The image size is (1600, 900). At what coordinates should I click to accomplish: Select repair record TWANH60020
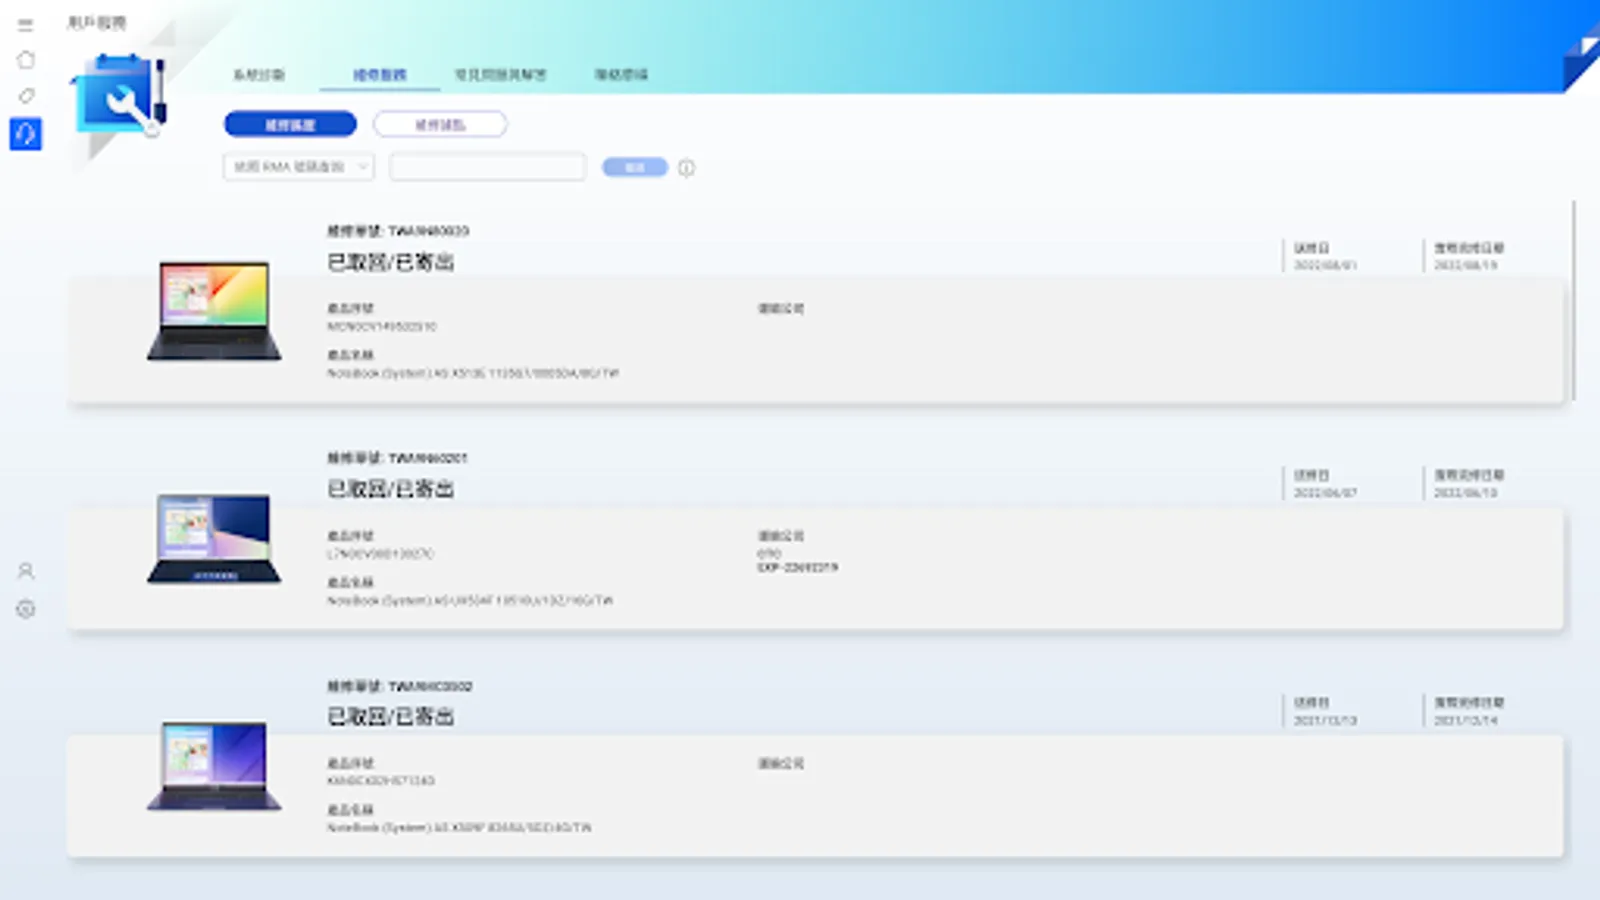pos(398,232)
